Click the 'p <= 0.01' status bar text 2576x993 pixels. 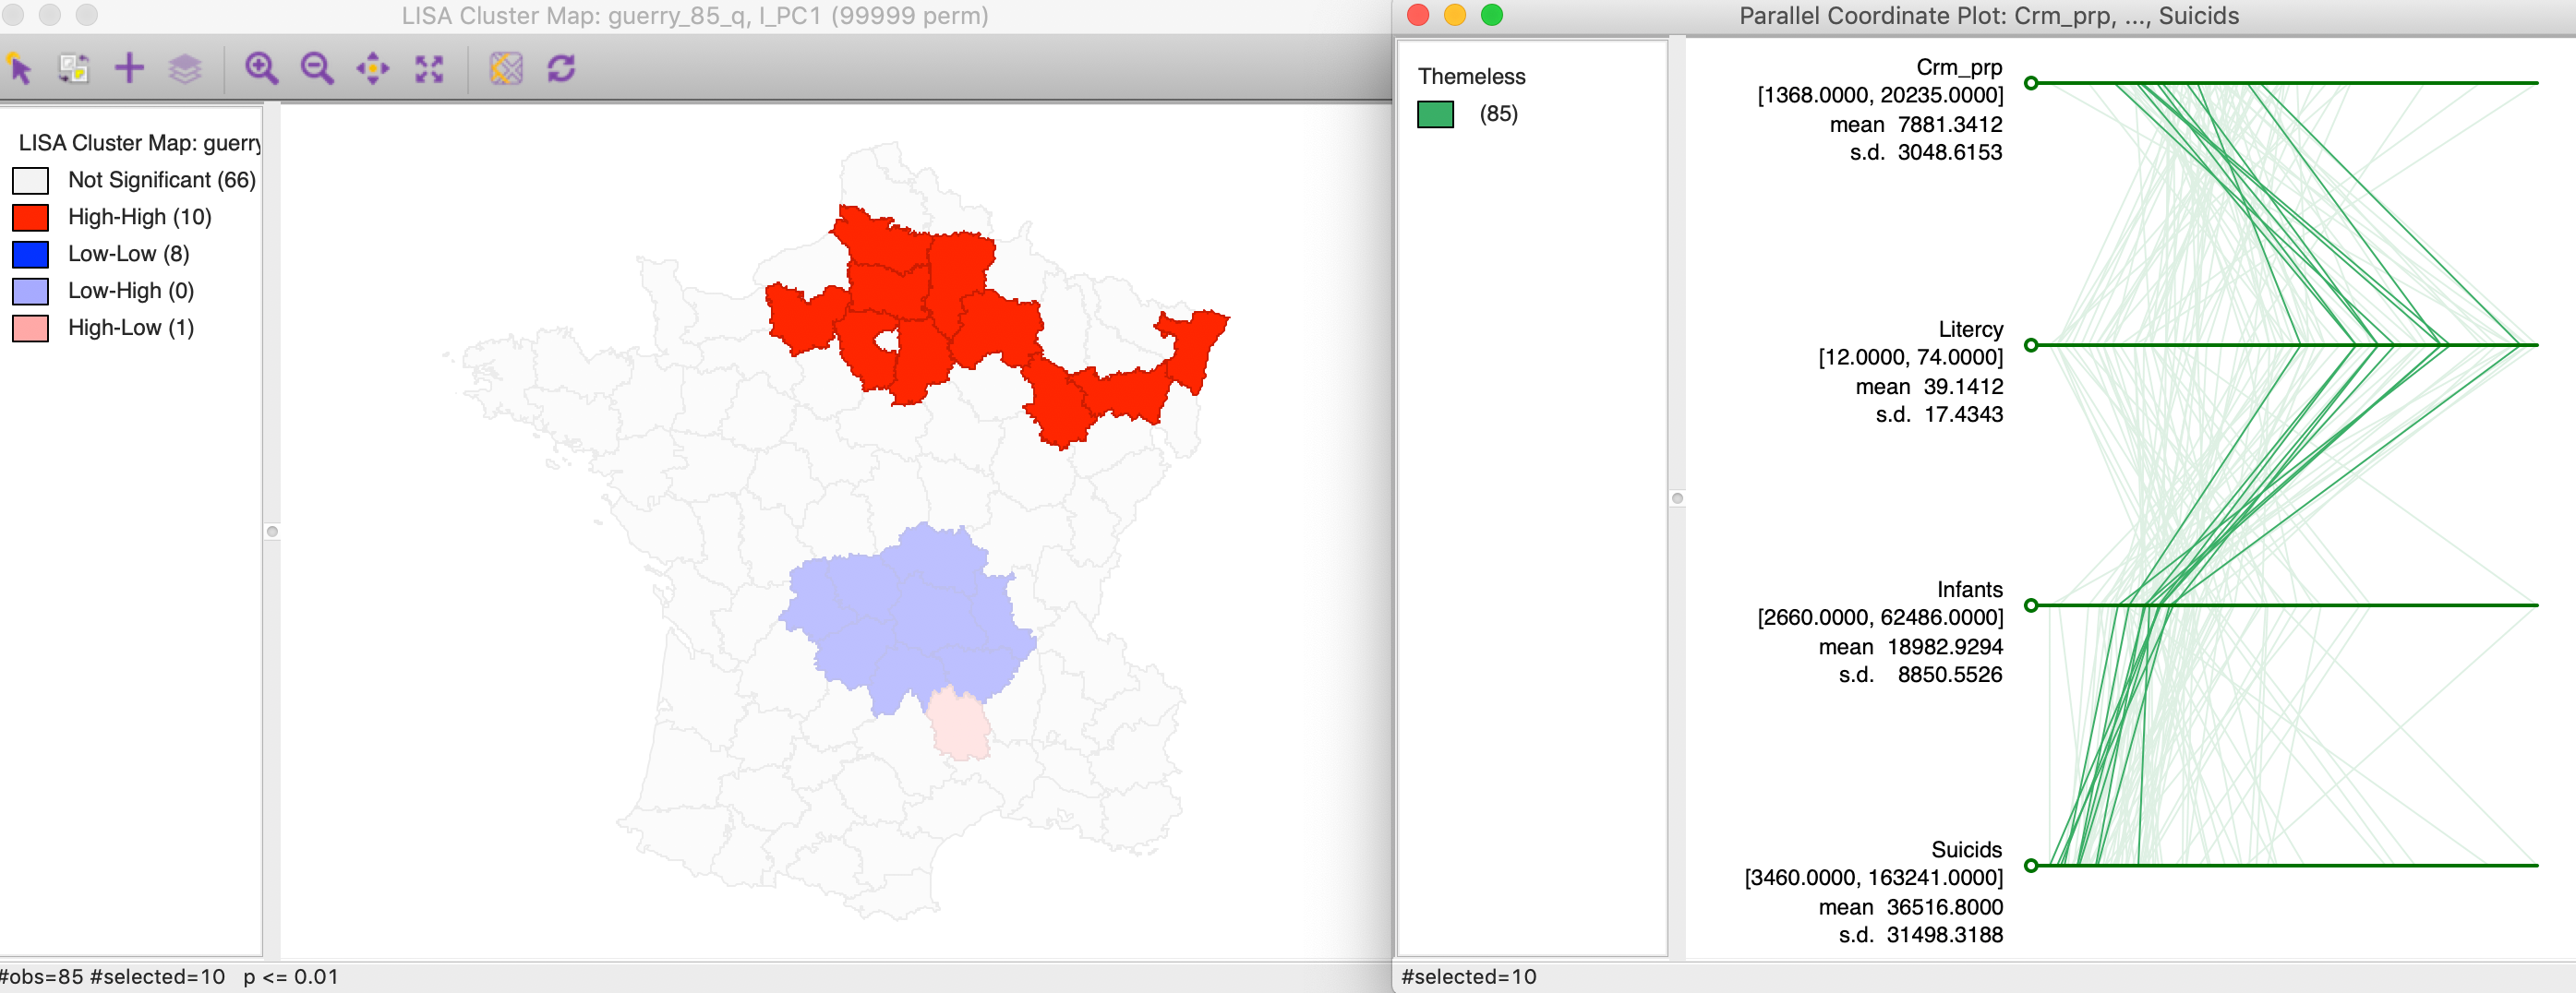[291, 977]
